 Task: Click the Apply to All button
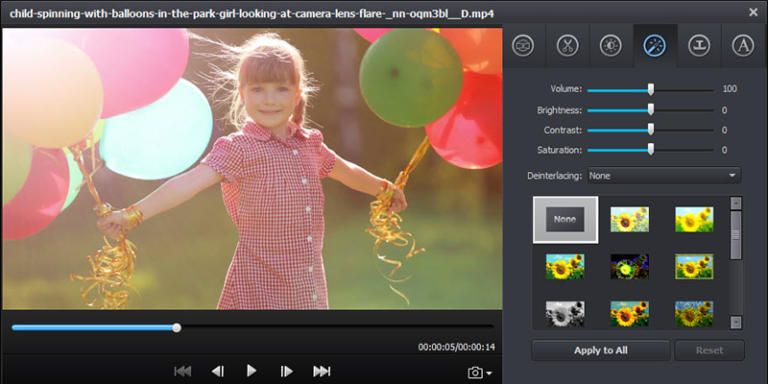600,350
